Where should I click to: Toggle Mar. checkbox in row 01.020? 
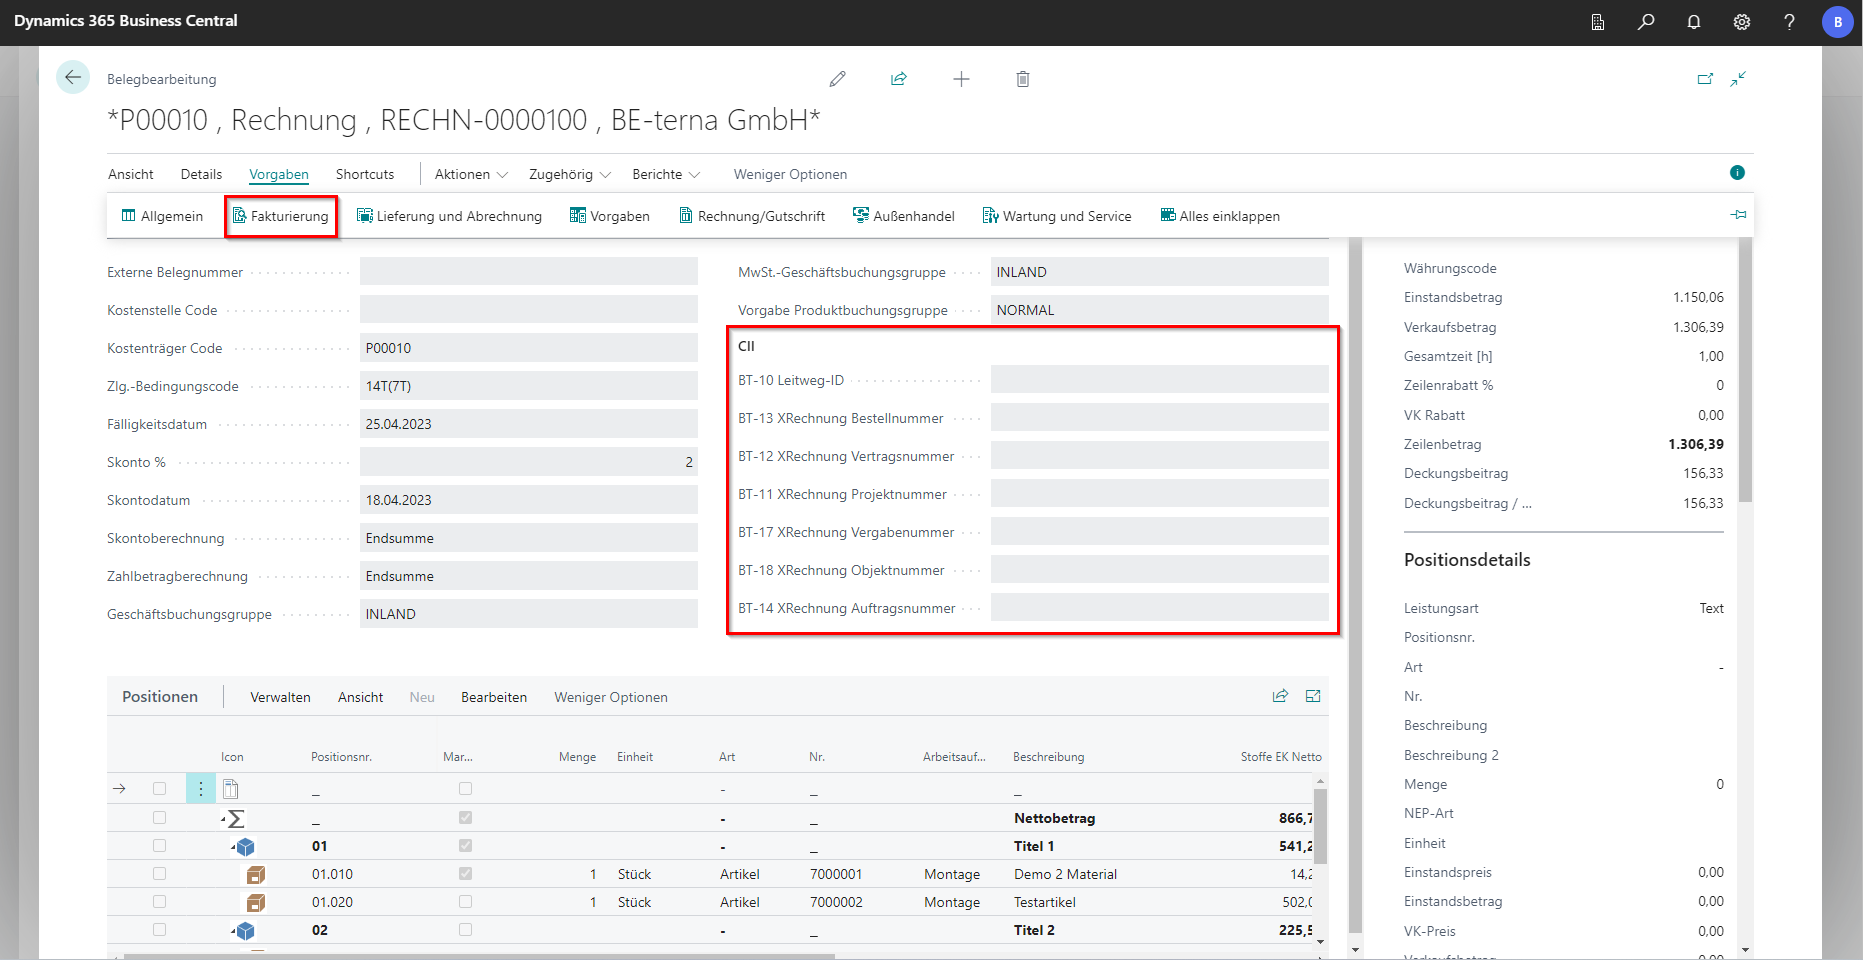[465, 902]
